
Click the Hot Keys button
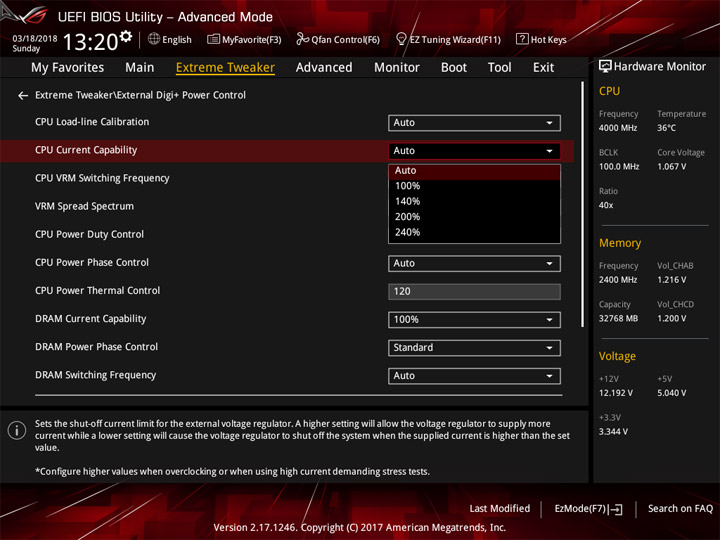point(541,39)
